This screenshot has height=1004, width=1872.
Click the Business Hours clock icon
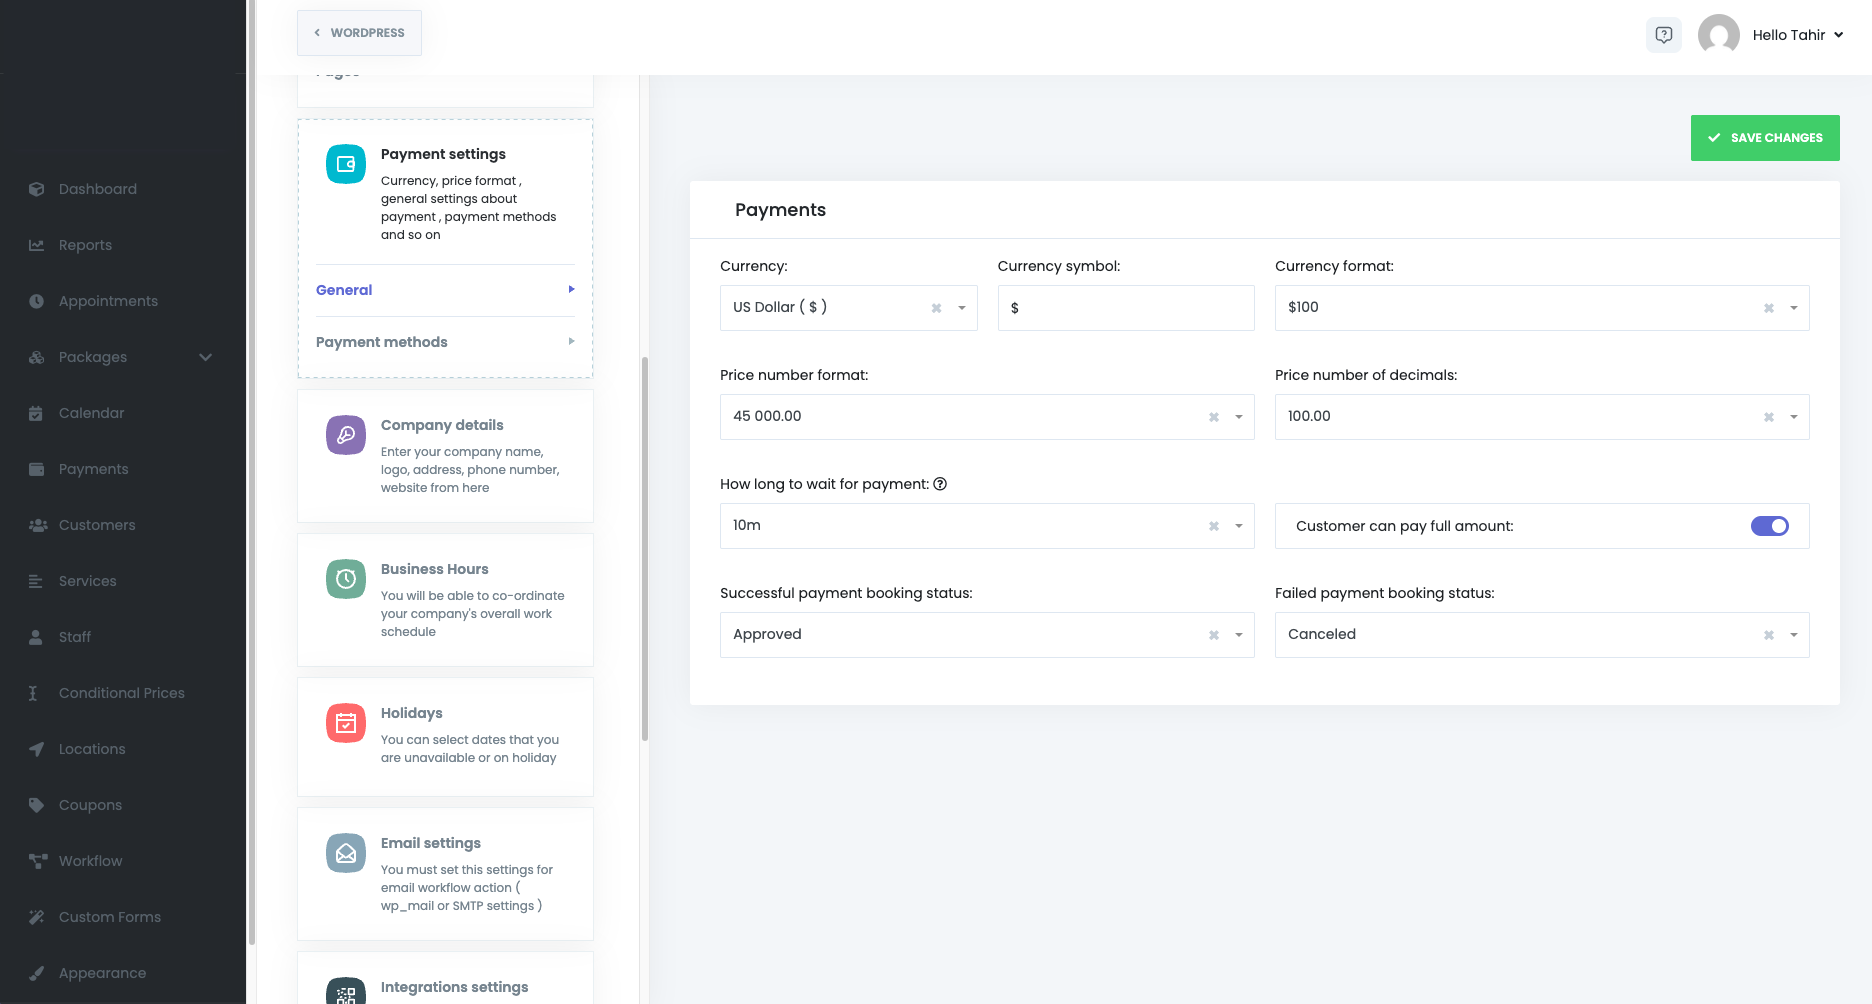point(346,579)
